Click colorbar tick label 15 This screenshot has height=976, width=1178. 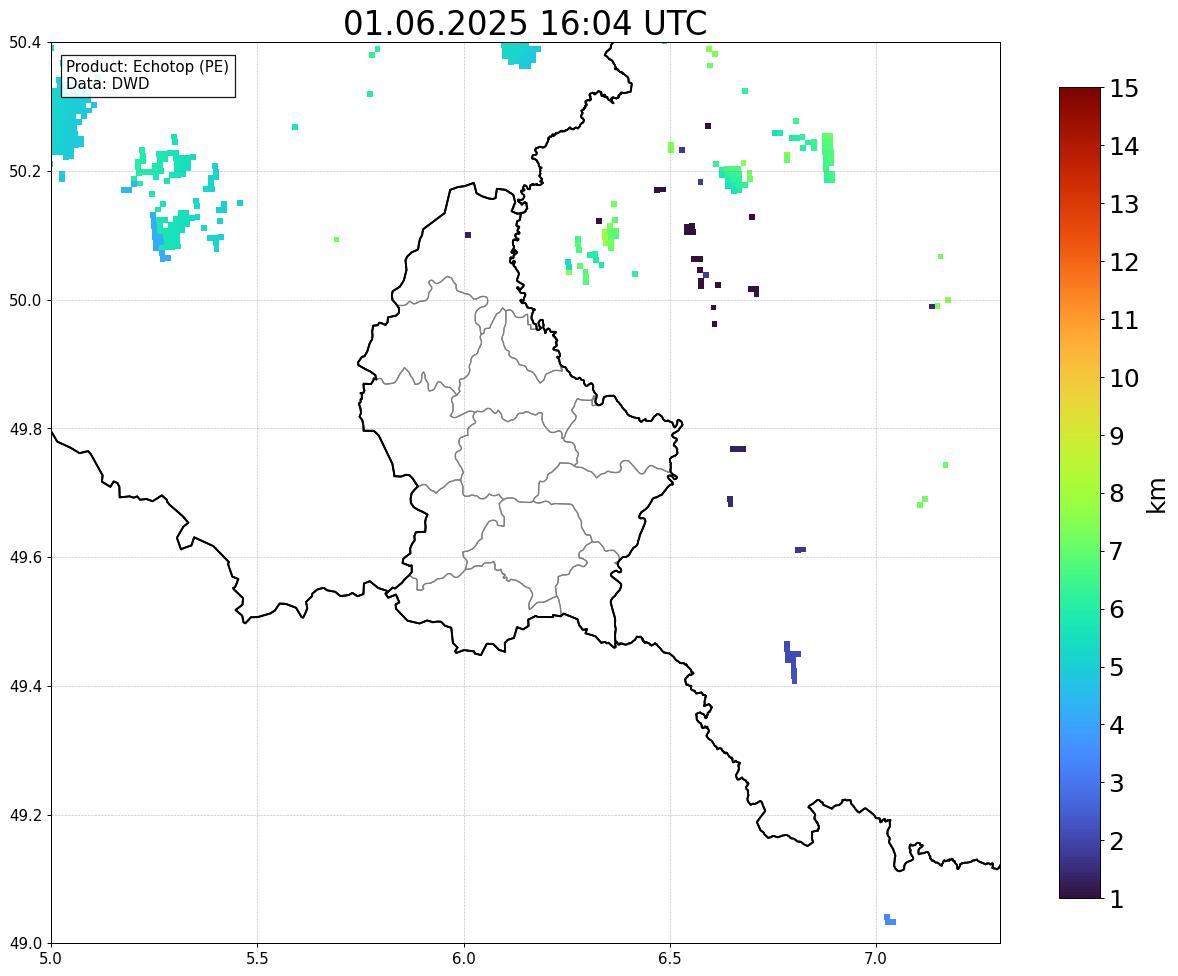pyautogui.click(x=1124, y=89)
